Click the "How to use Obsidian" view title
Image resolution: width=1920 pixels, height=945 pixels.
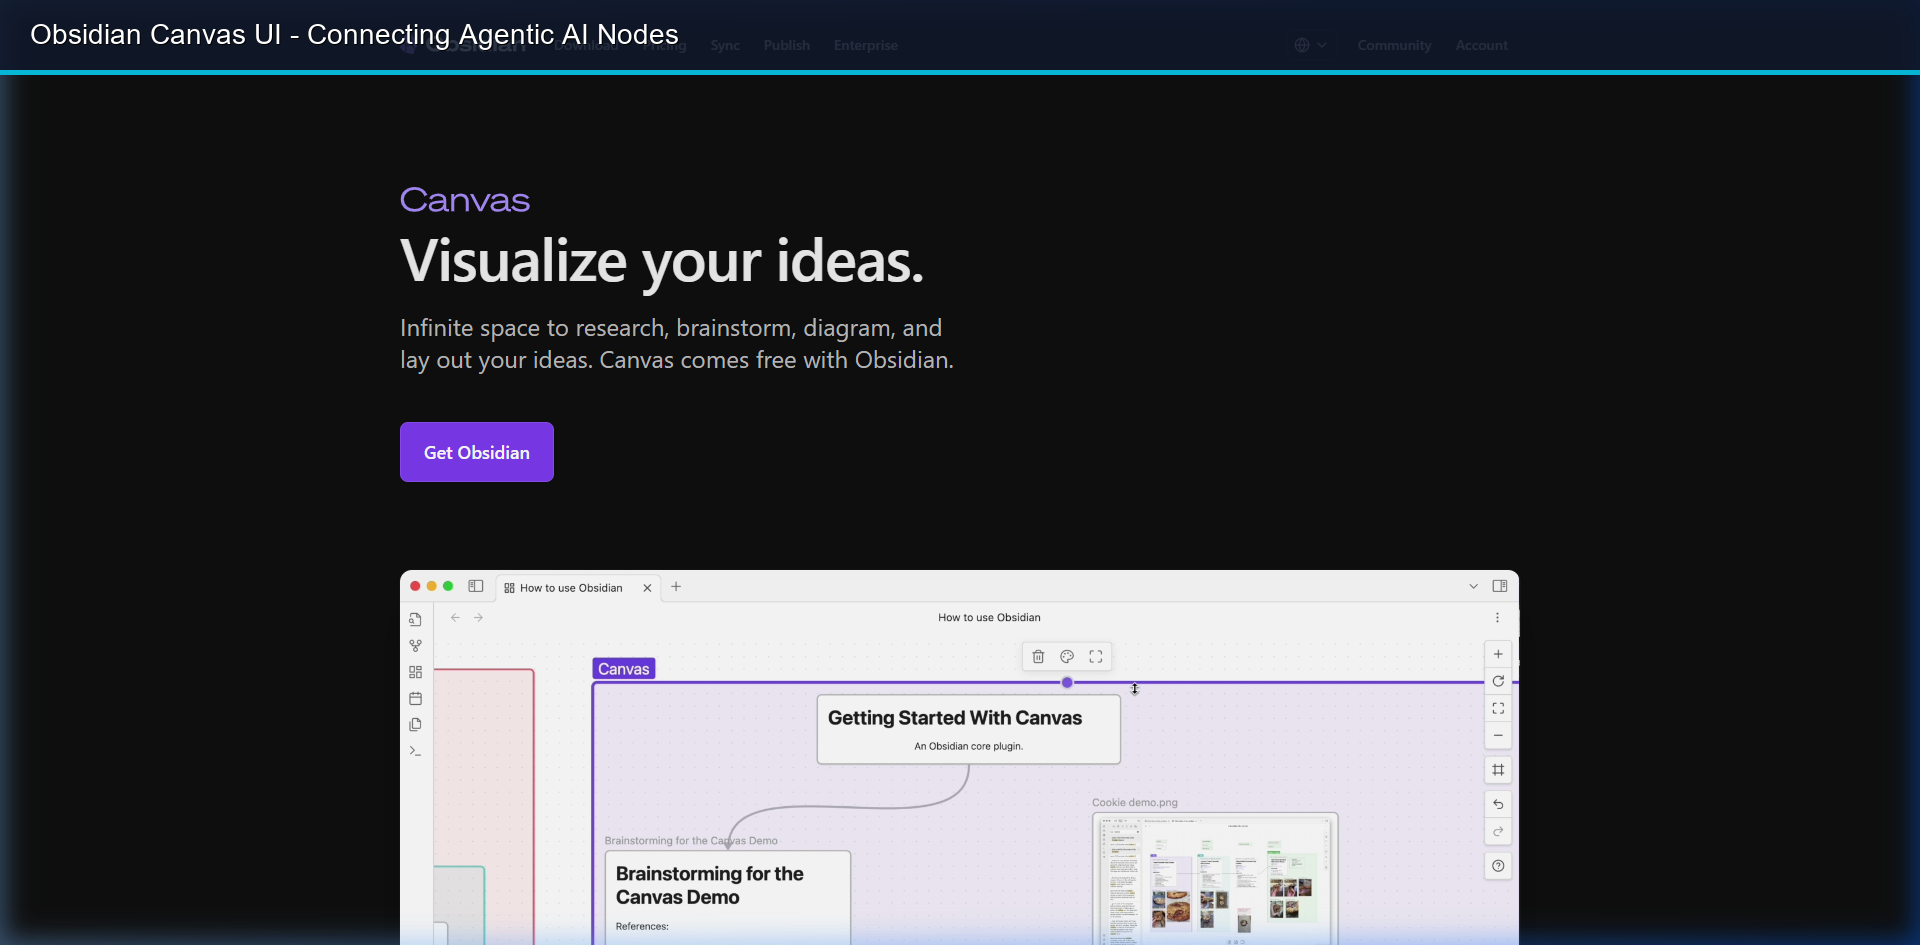pyautogui.click(x=989, y=618)
